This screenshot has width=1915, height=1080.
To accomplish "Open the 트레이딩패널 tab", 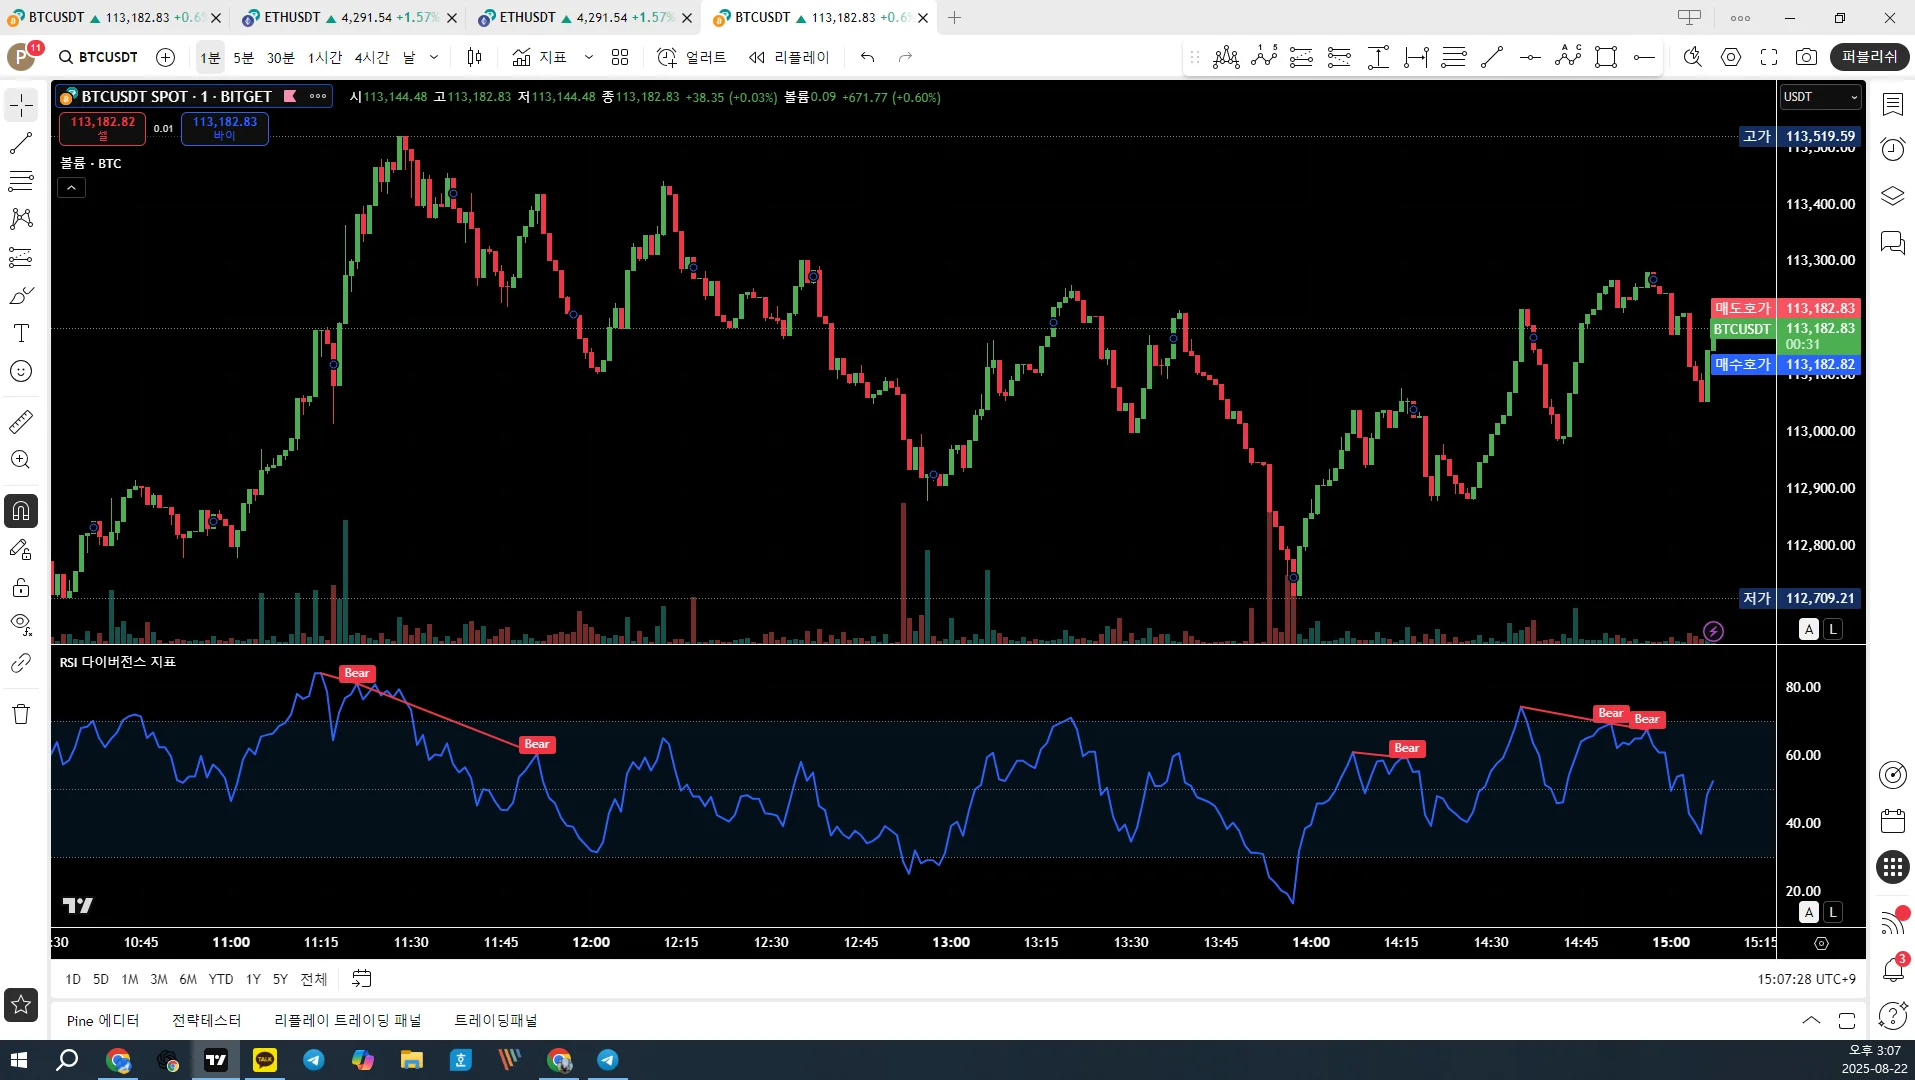I will click(496, 1020).
